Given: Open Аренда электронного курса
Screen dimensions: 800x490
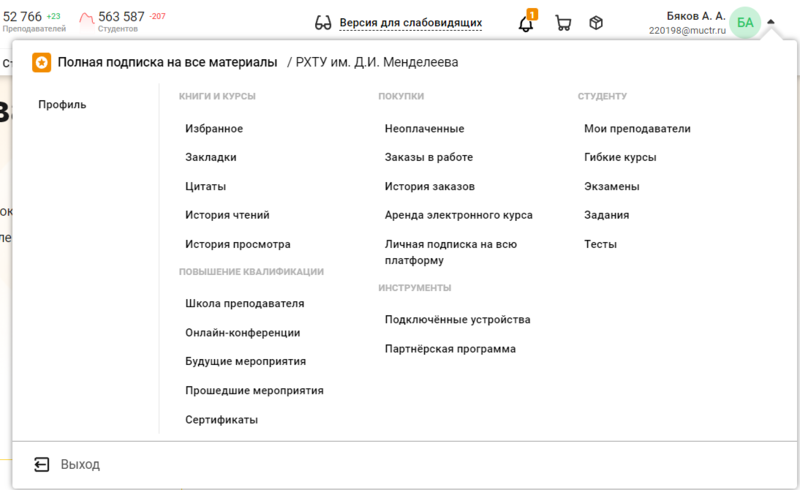Looking at the screenshot, I should pyautogui.click(x=459, y=215).
